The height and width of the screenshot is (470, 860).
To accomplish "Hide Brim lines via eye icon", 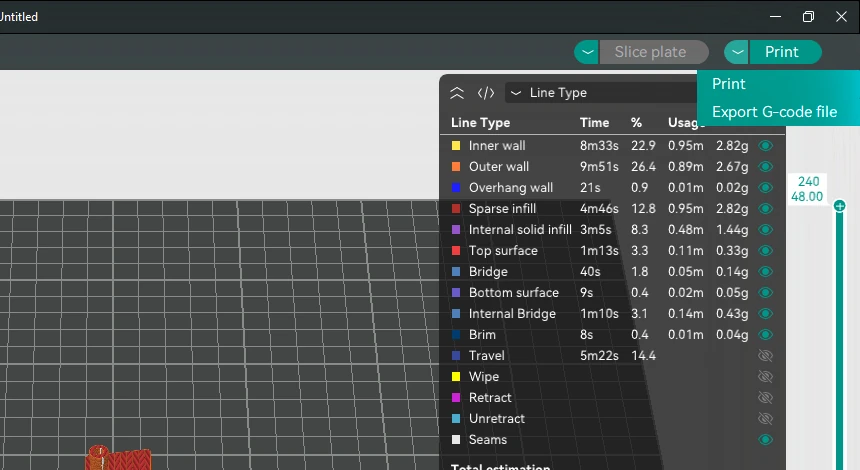I will (x=766, y=335).
